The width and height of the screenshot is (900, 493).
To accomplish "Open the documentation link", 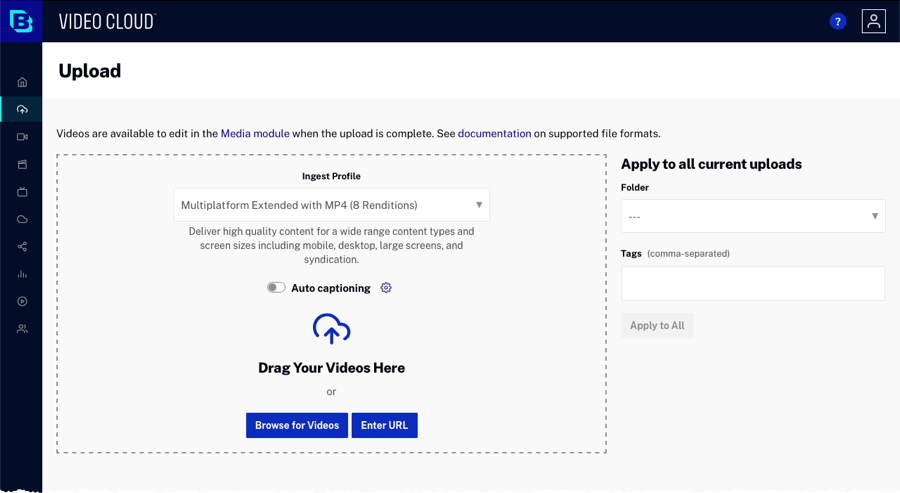I will (494, 133).
